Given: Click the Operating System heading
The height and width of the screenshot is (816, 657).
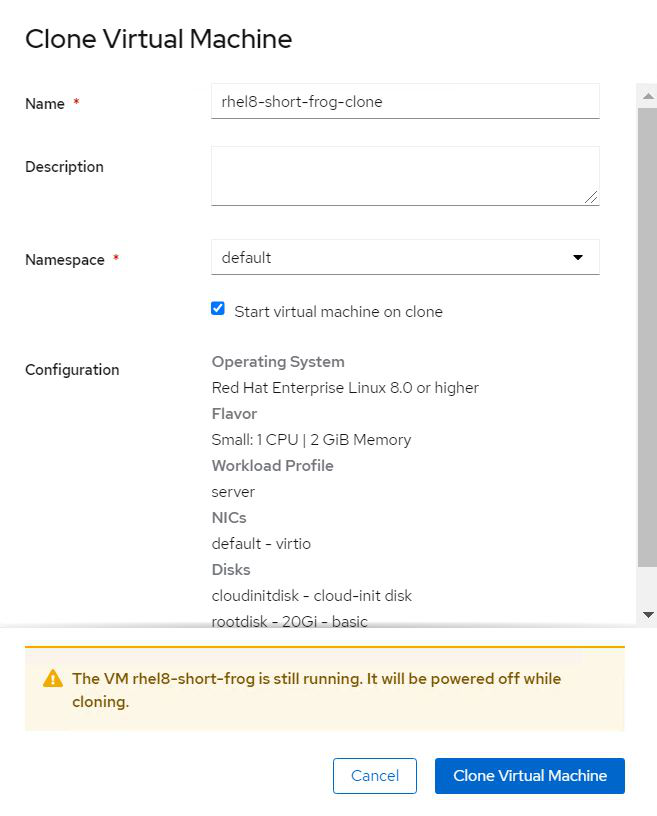Looking at the screenshot, I should click(278, 362).
